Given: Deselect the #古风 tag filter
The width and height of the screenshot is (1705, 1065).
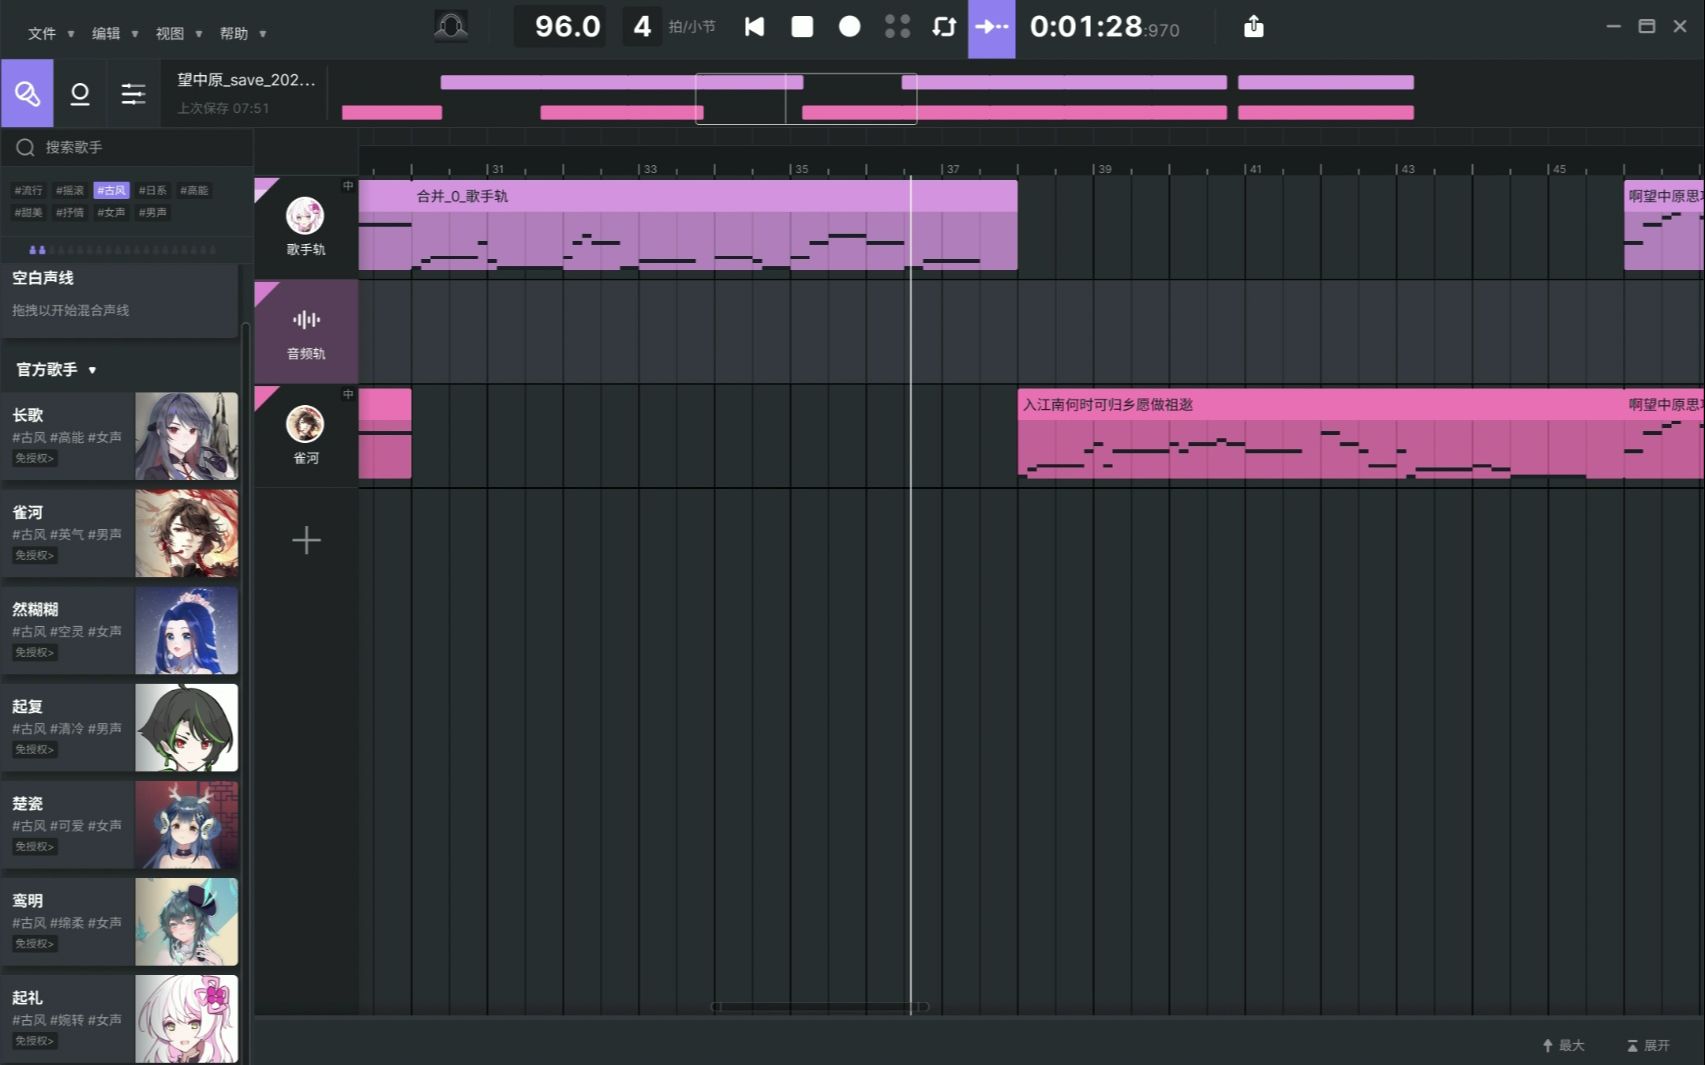Looking at the screenshot, I should point(111,190).
